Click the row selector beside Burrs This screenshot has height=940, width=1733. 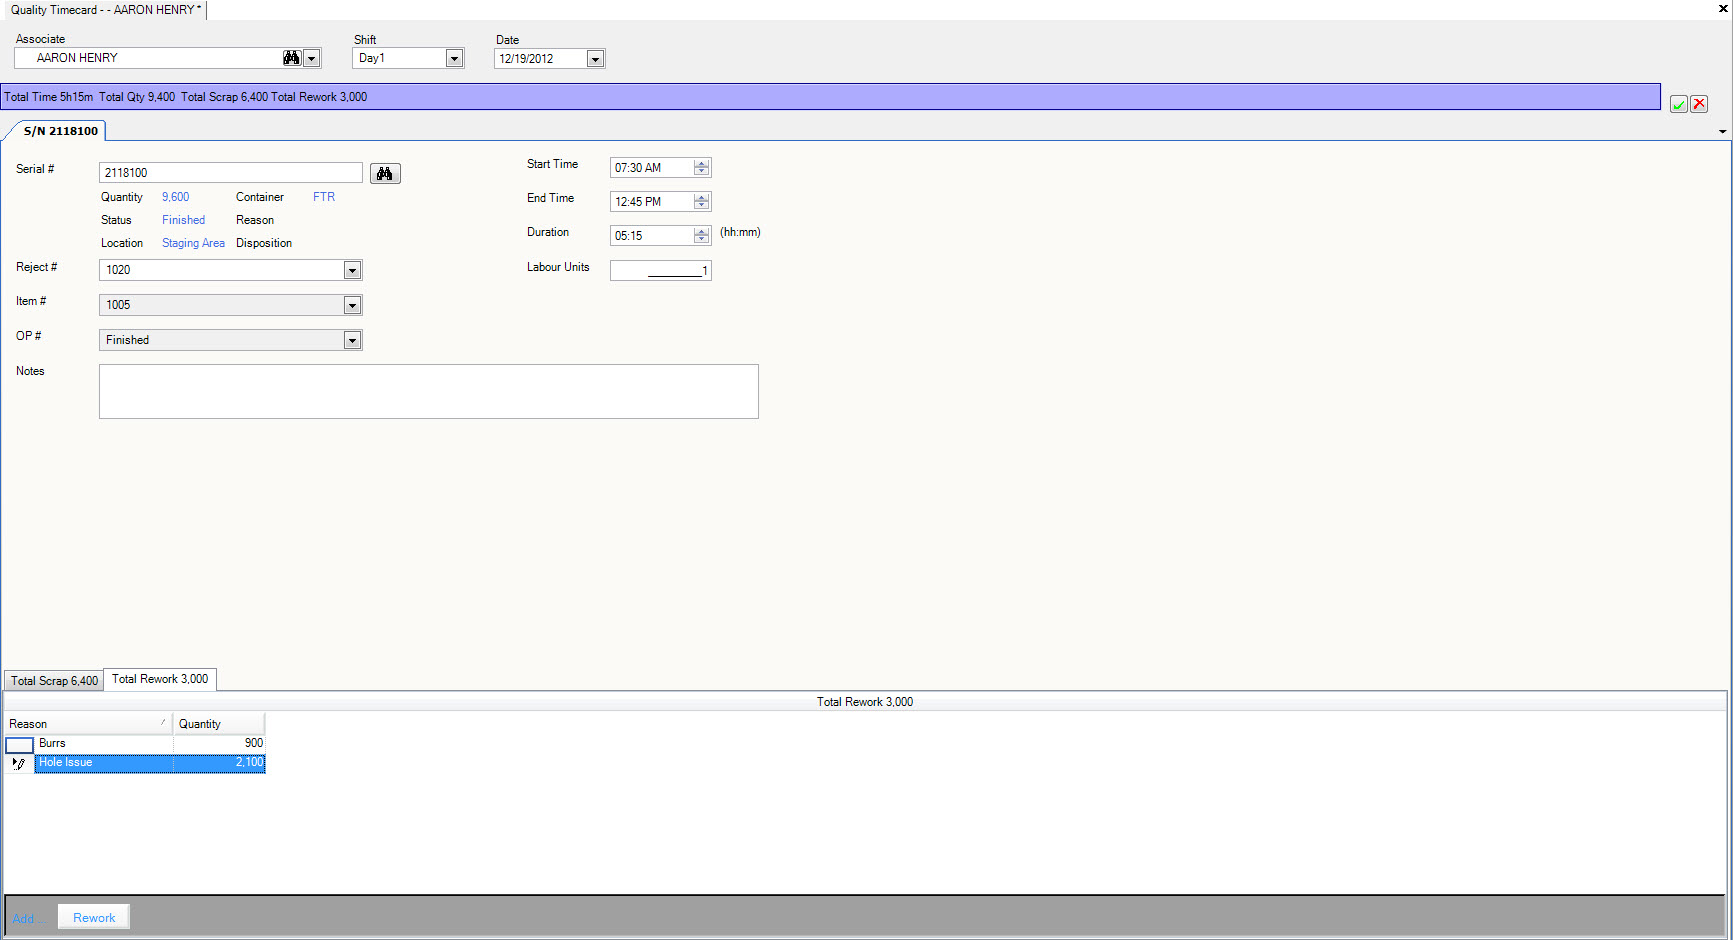coord(19,745)
